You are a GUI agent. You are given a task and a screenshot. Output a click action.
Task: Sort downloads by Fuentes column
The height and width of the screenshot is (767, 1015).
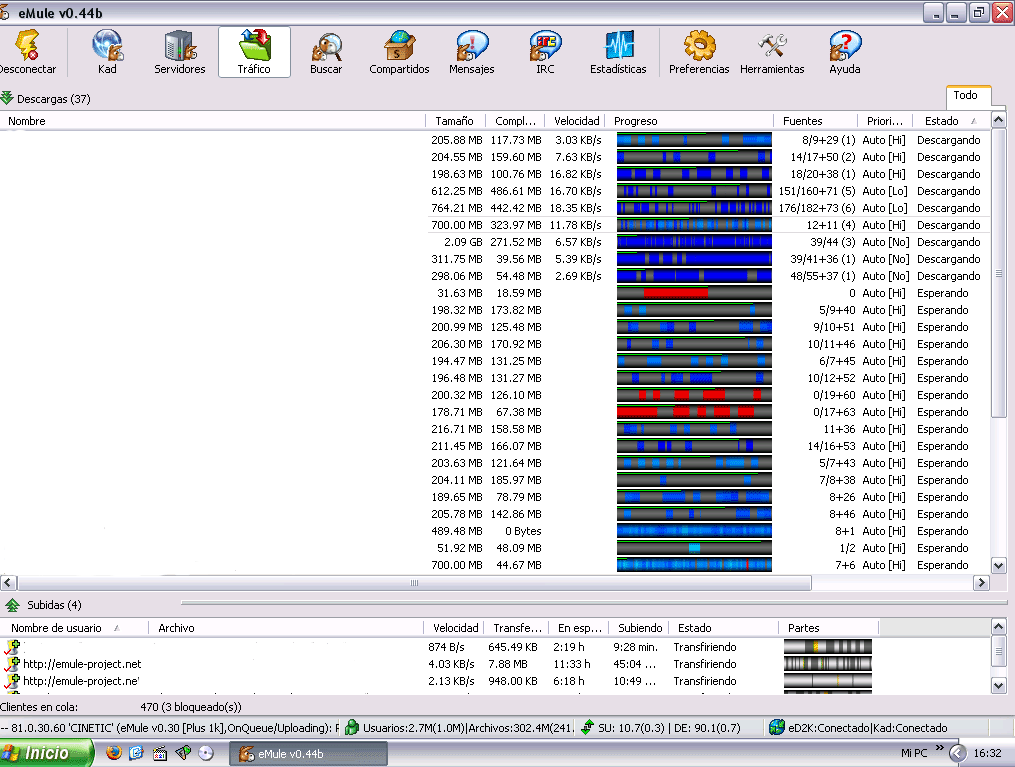(x=815, y=121)
